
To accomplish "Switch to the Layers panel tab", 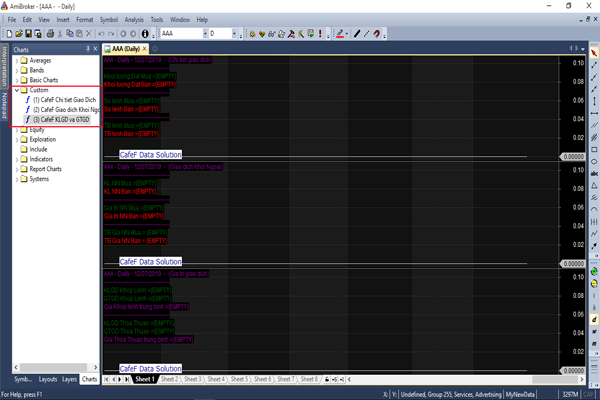I will point(69,379).
